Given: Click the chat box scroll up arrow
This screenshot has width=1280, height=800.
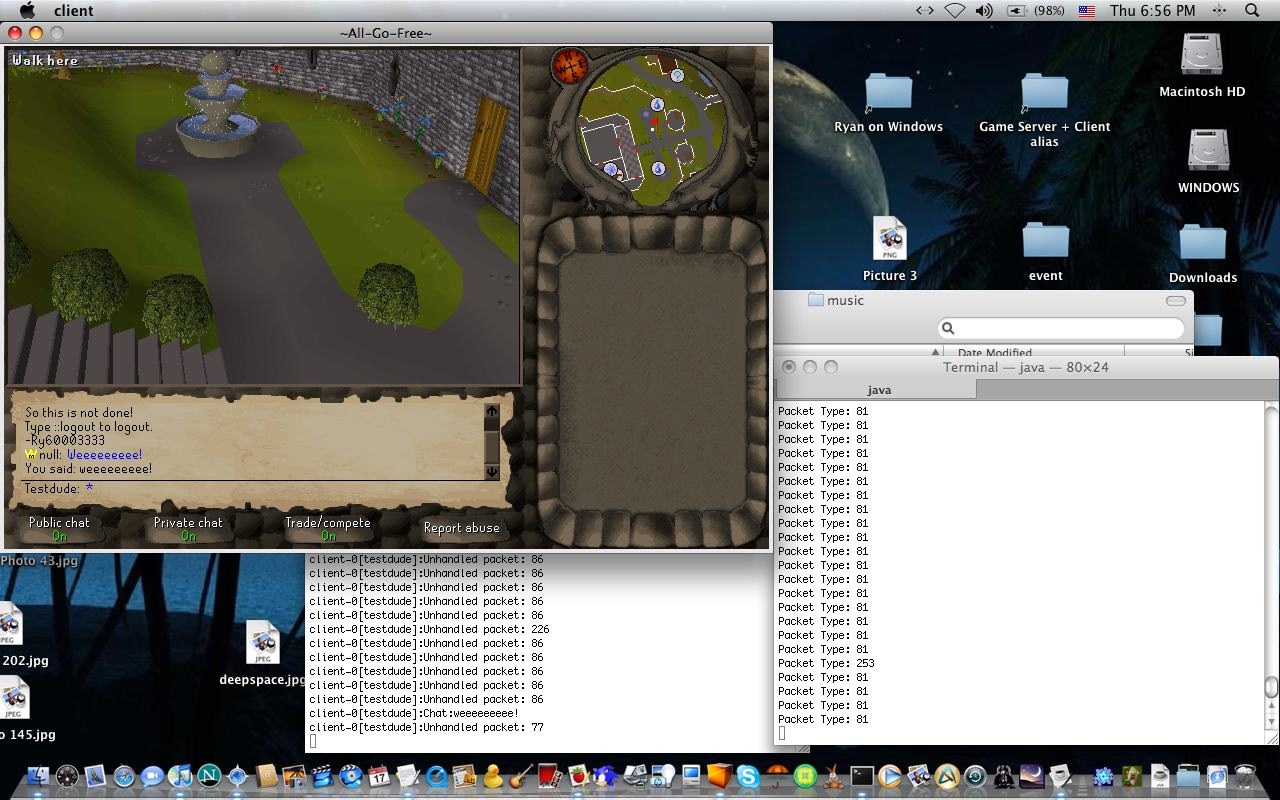Looking at the screenshot, I should tap(491, 410).
